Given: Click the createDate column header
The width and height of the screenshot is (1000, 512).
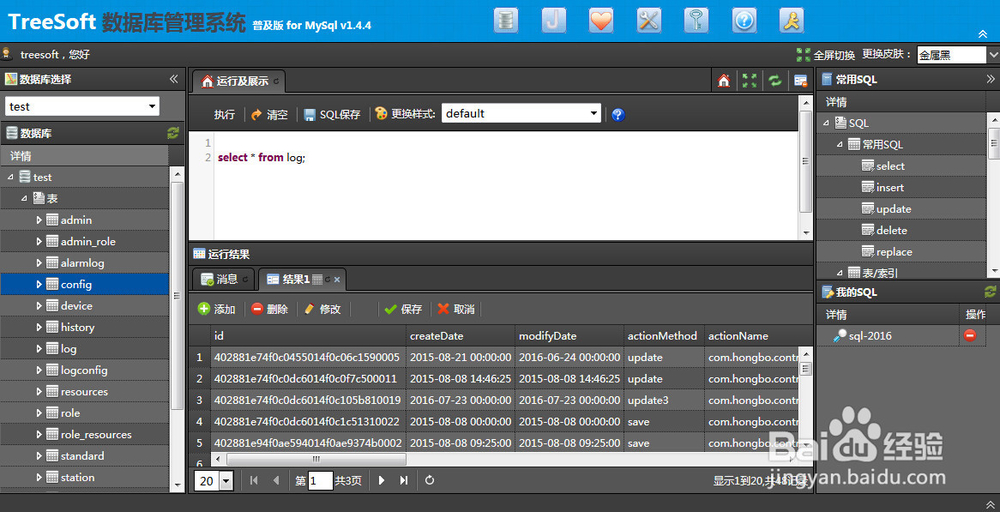Looking at the screenshot, I should [460, 335].
